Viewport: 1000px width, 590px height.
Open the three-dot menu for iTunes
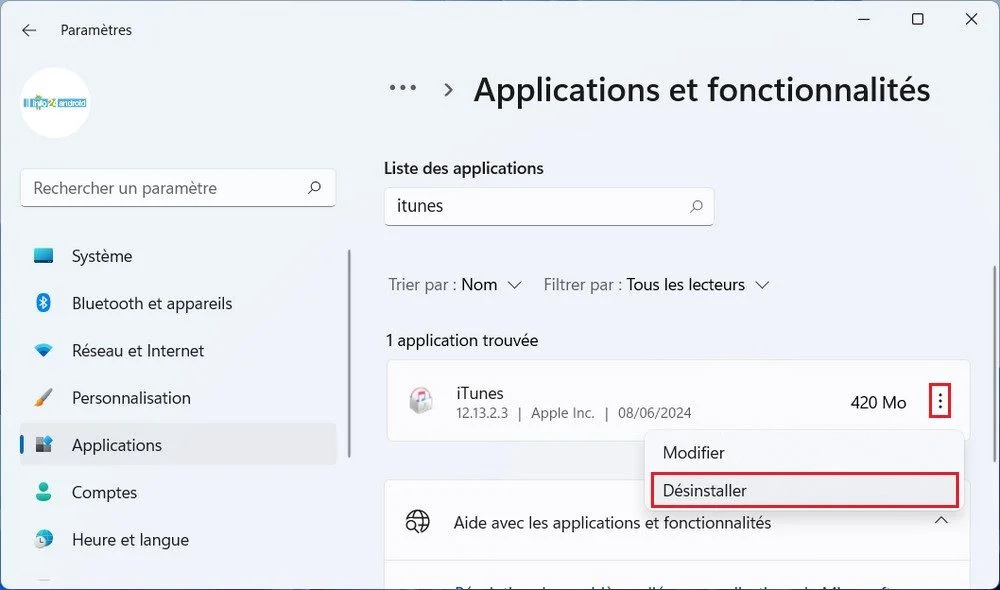click(938, 401)
